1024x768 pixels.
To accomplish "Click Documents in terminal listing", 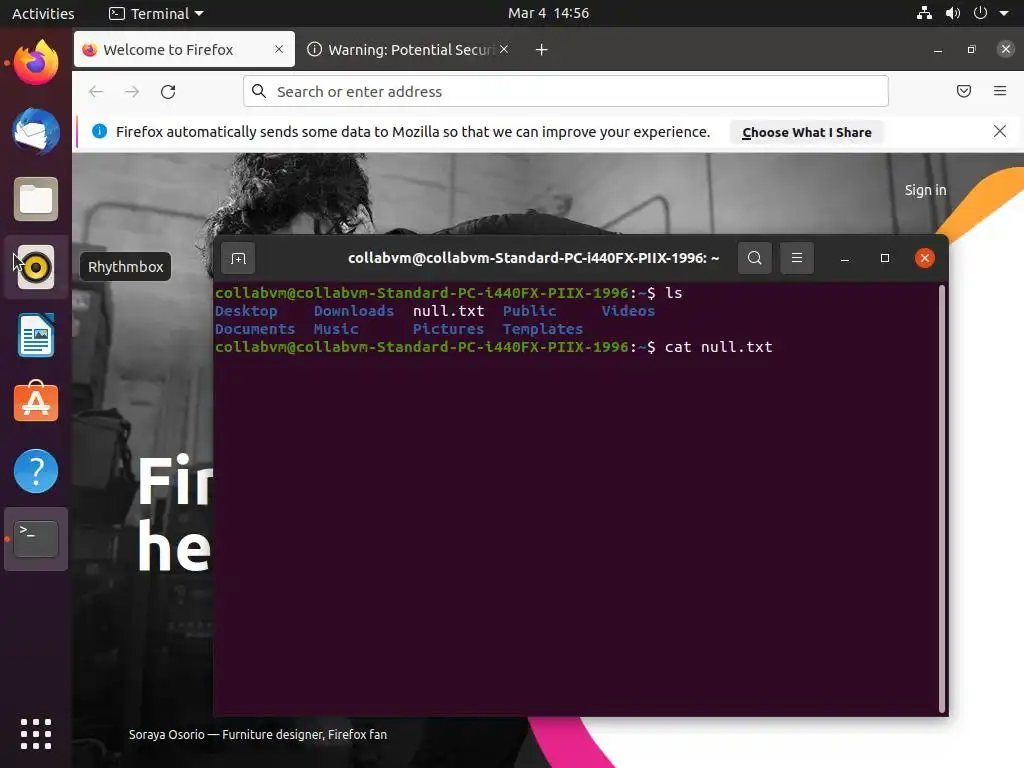I will [x=255, y=329].
